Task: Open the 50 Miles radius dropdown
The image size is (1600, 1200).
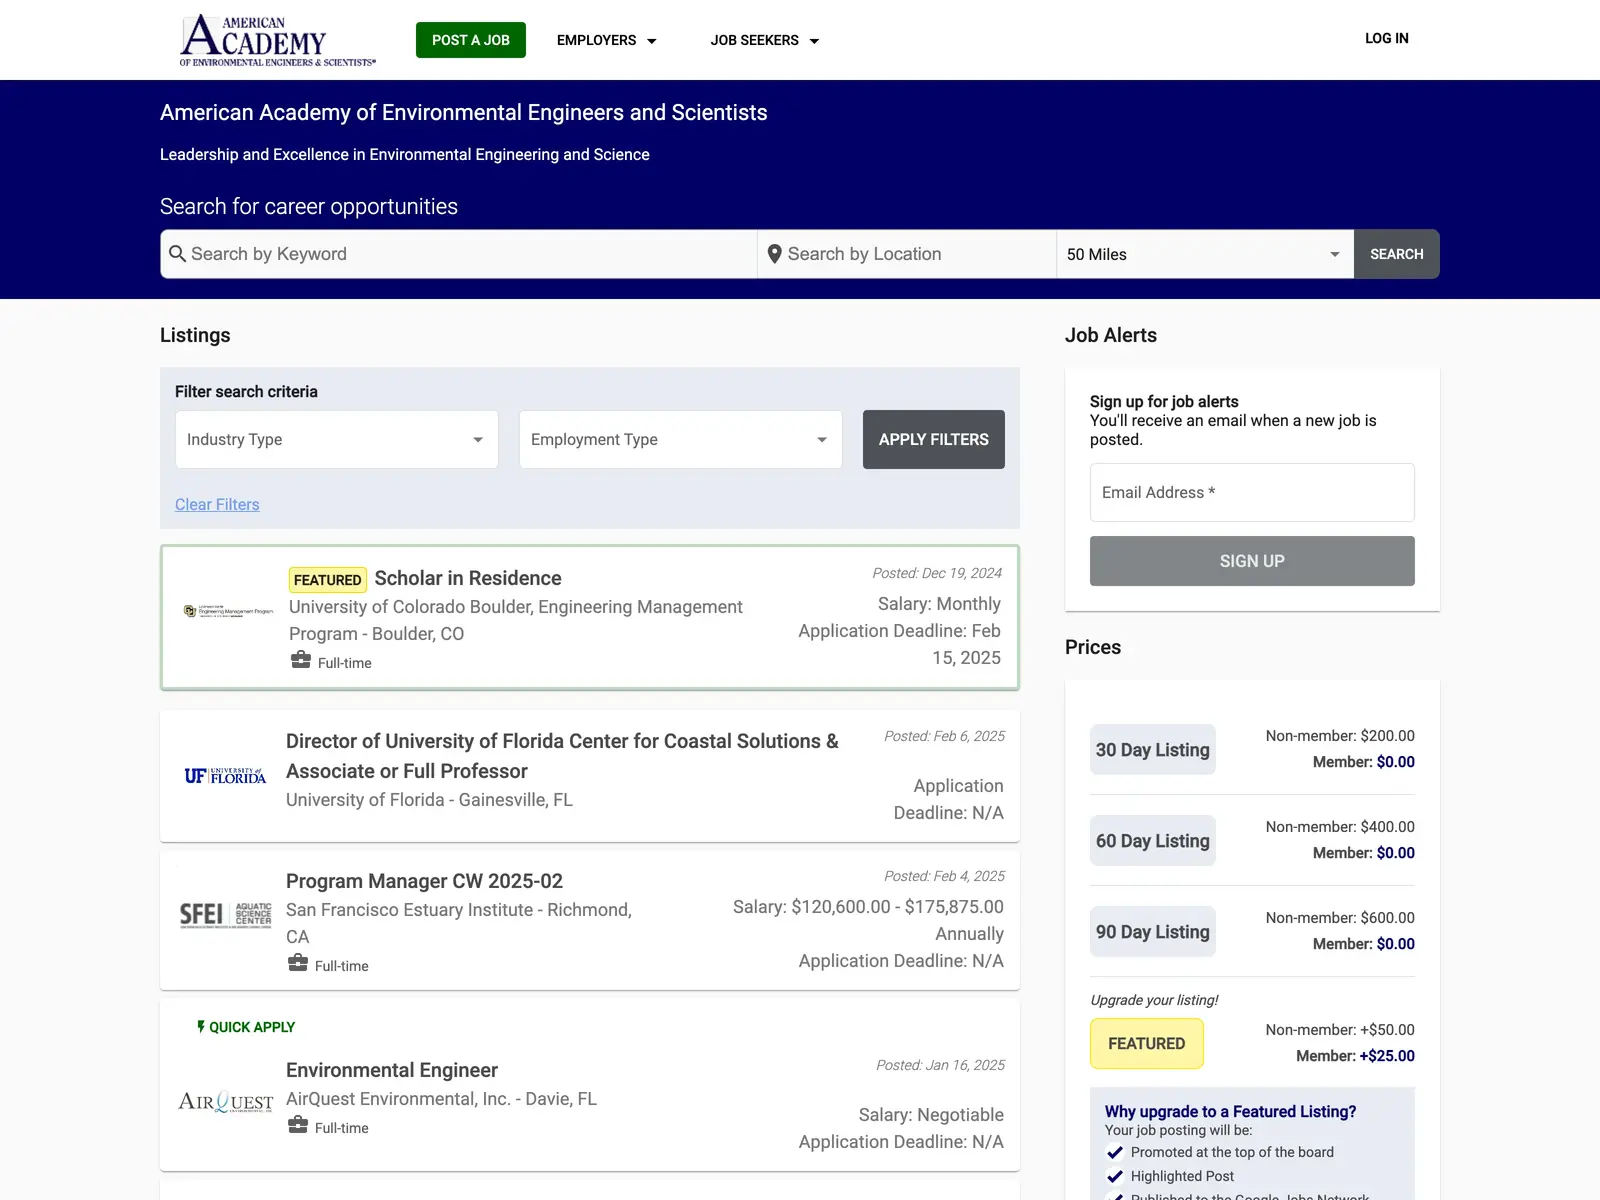Action: point(1205,254)
